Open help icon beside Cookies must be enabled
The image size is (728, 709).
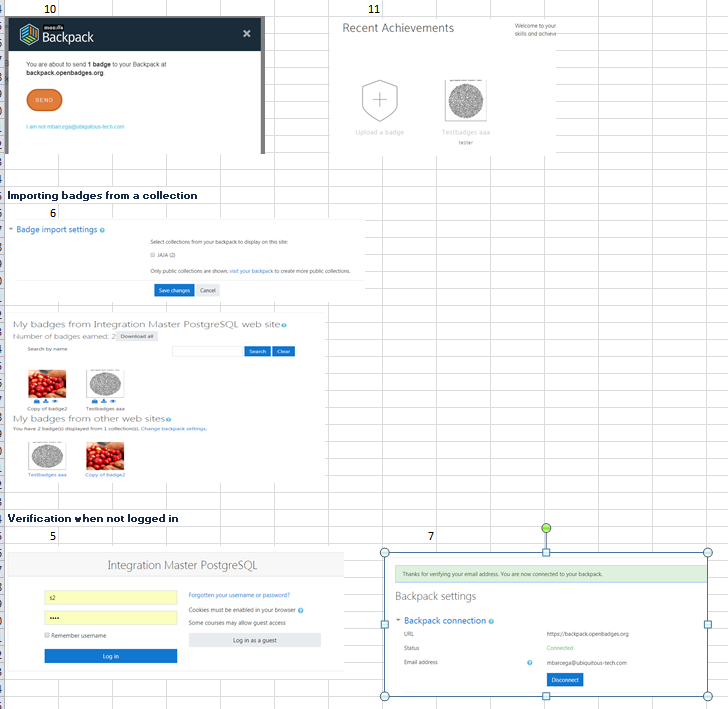[x=300, y=611]
